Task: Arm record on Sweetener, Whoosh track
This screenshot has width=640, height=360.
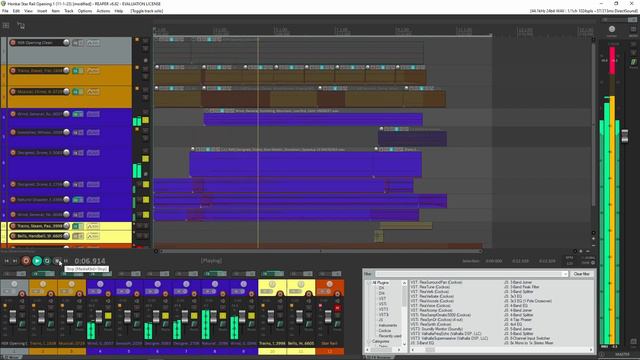Action: coord(13,132)
